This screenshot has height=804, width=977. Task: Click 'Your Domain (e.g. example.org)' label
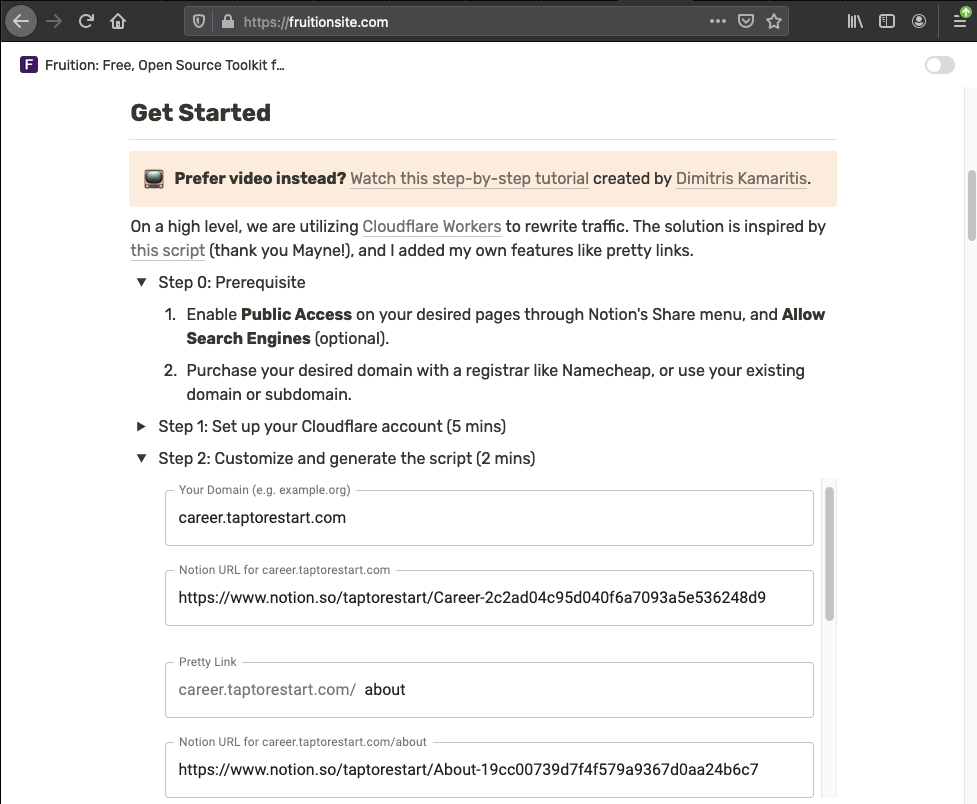click(x=264, y=490)
